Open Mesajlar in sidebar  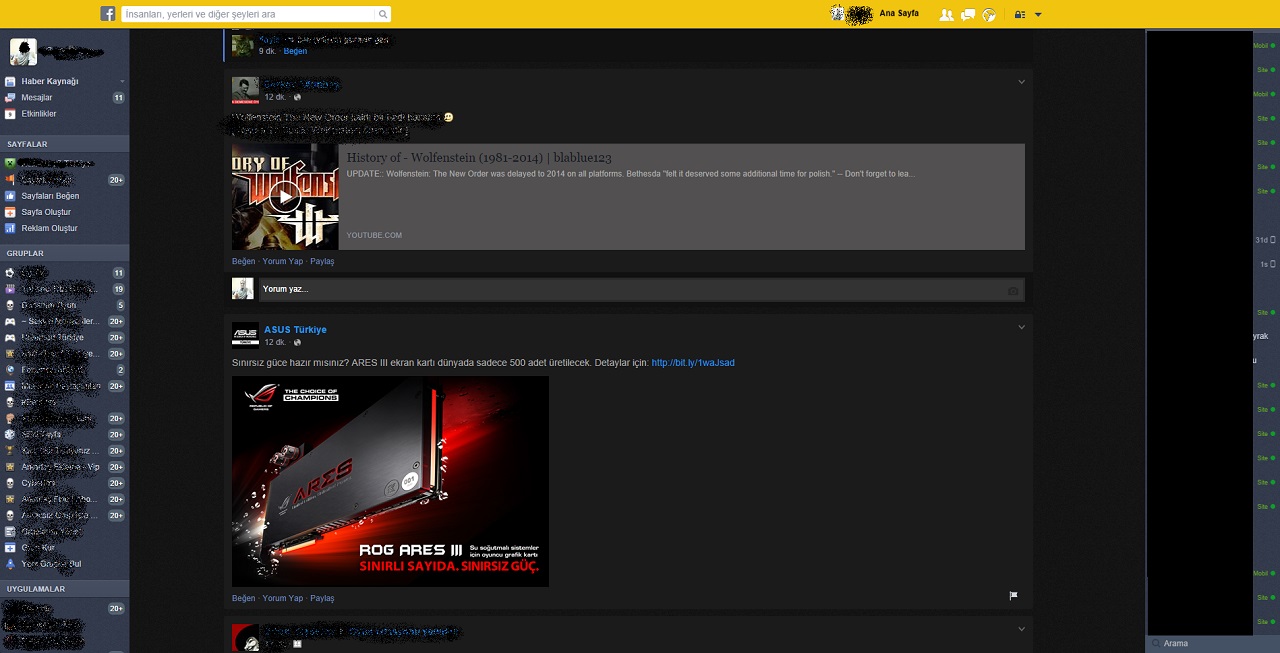[37, 98]
